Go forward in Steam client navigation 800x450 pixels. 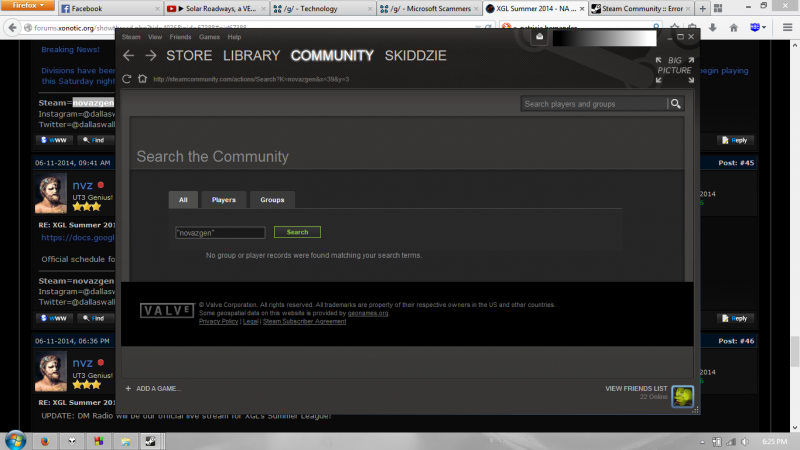151,55
